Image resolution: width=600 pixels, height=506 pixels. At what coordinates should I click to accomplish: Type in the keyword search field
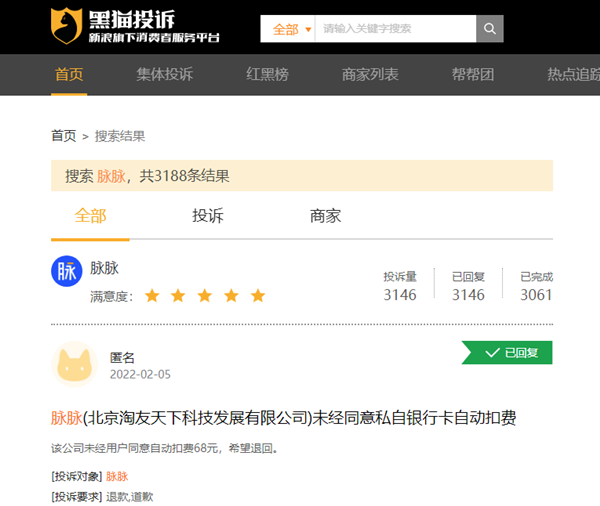click(394, 29)
